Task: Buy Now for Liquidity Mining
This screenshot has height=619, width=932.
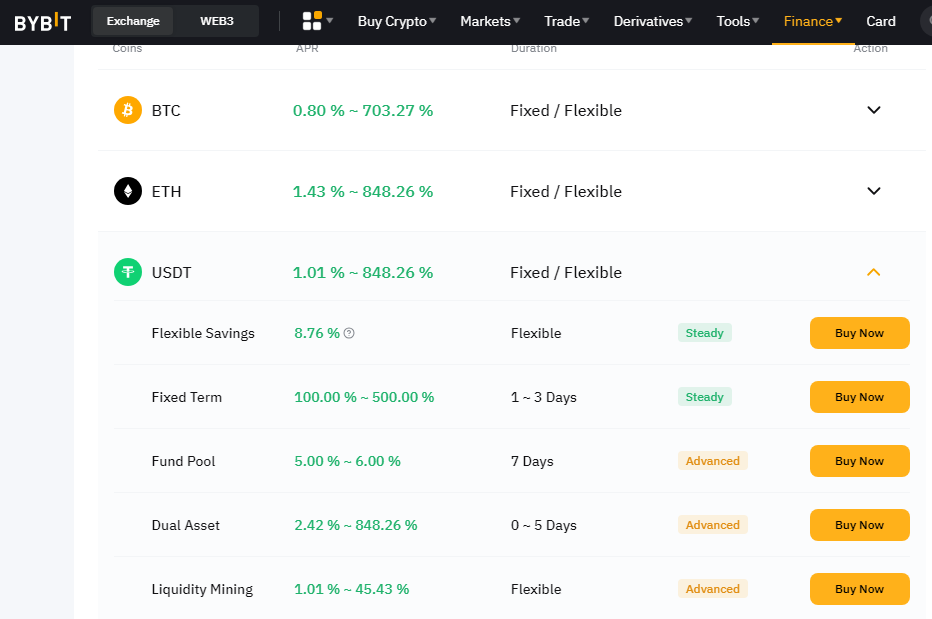Action: (859, 589)
